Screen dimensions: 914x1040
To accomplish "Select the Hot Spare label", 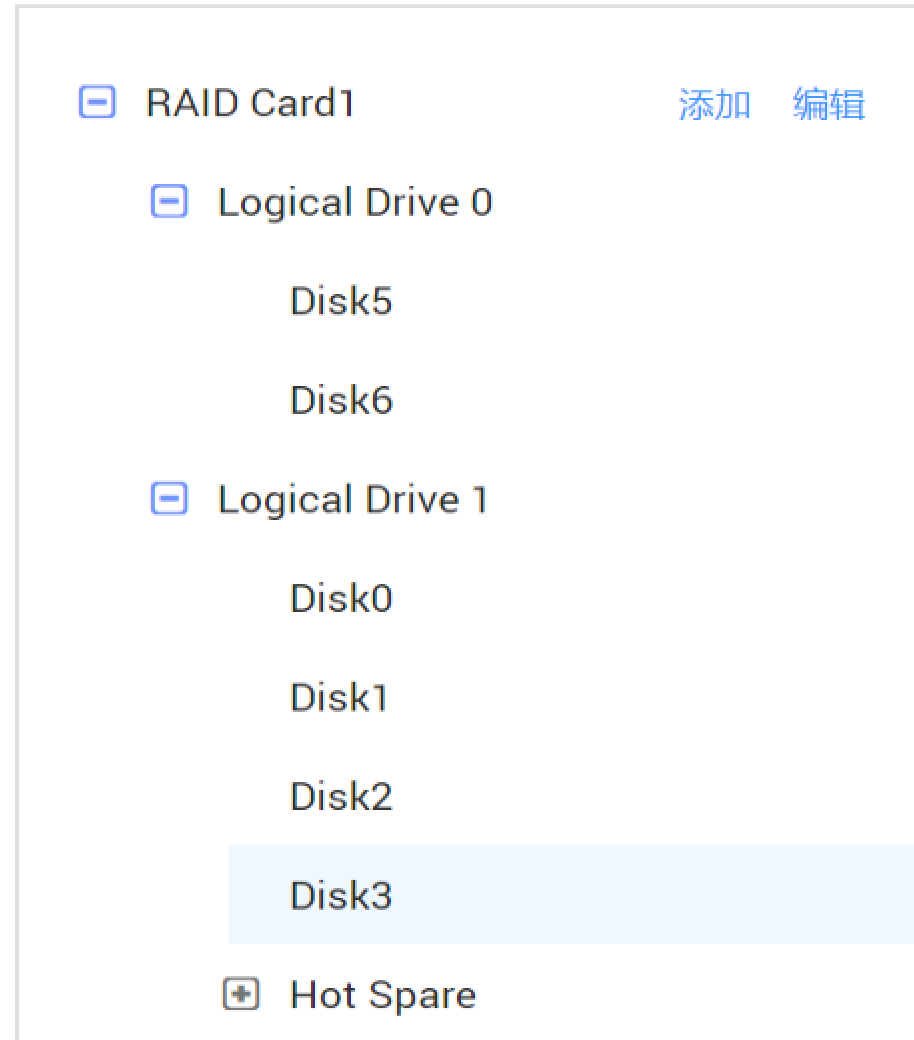I will 383,995.
